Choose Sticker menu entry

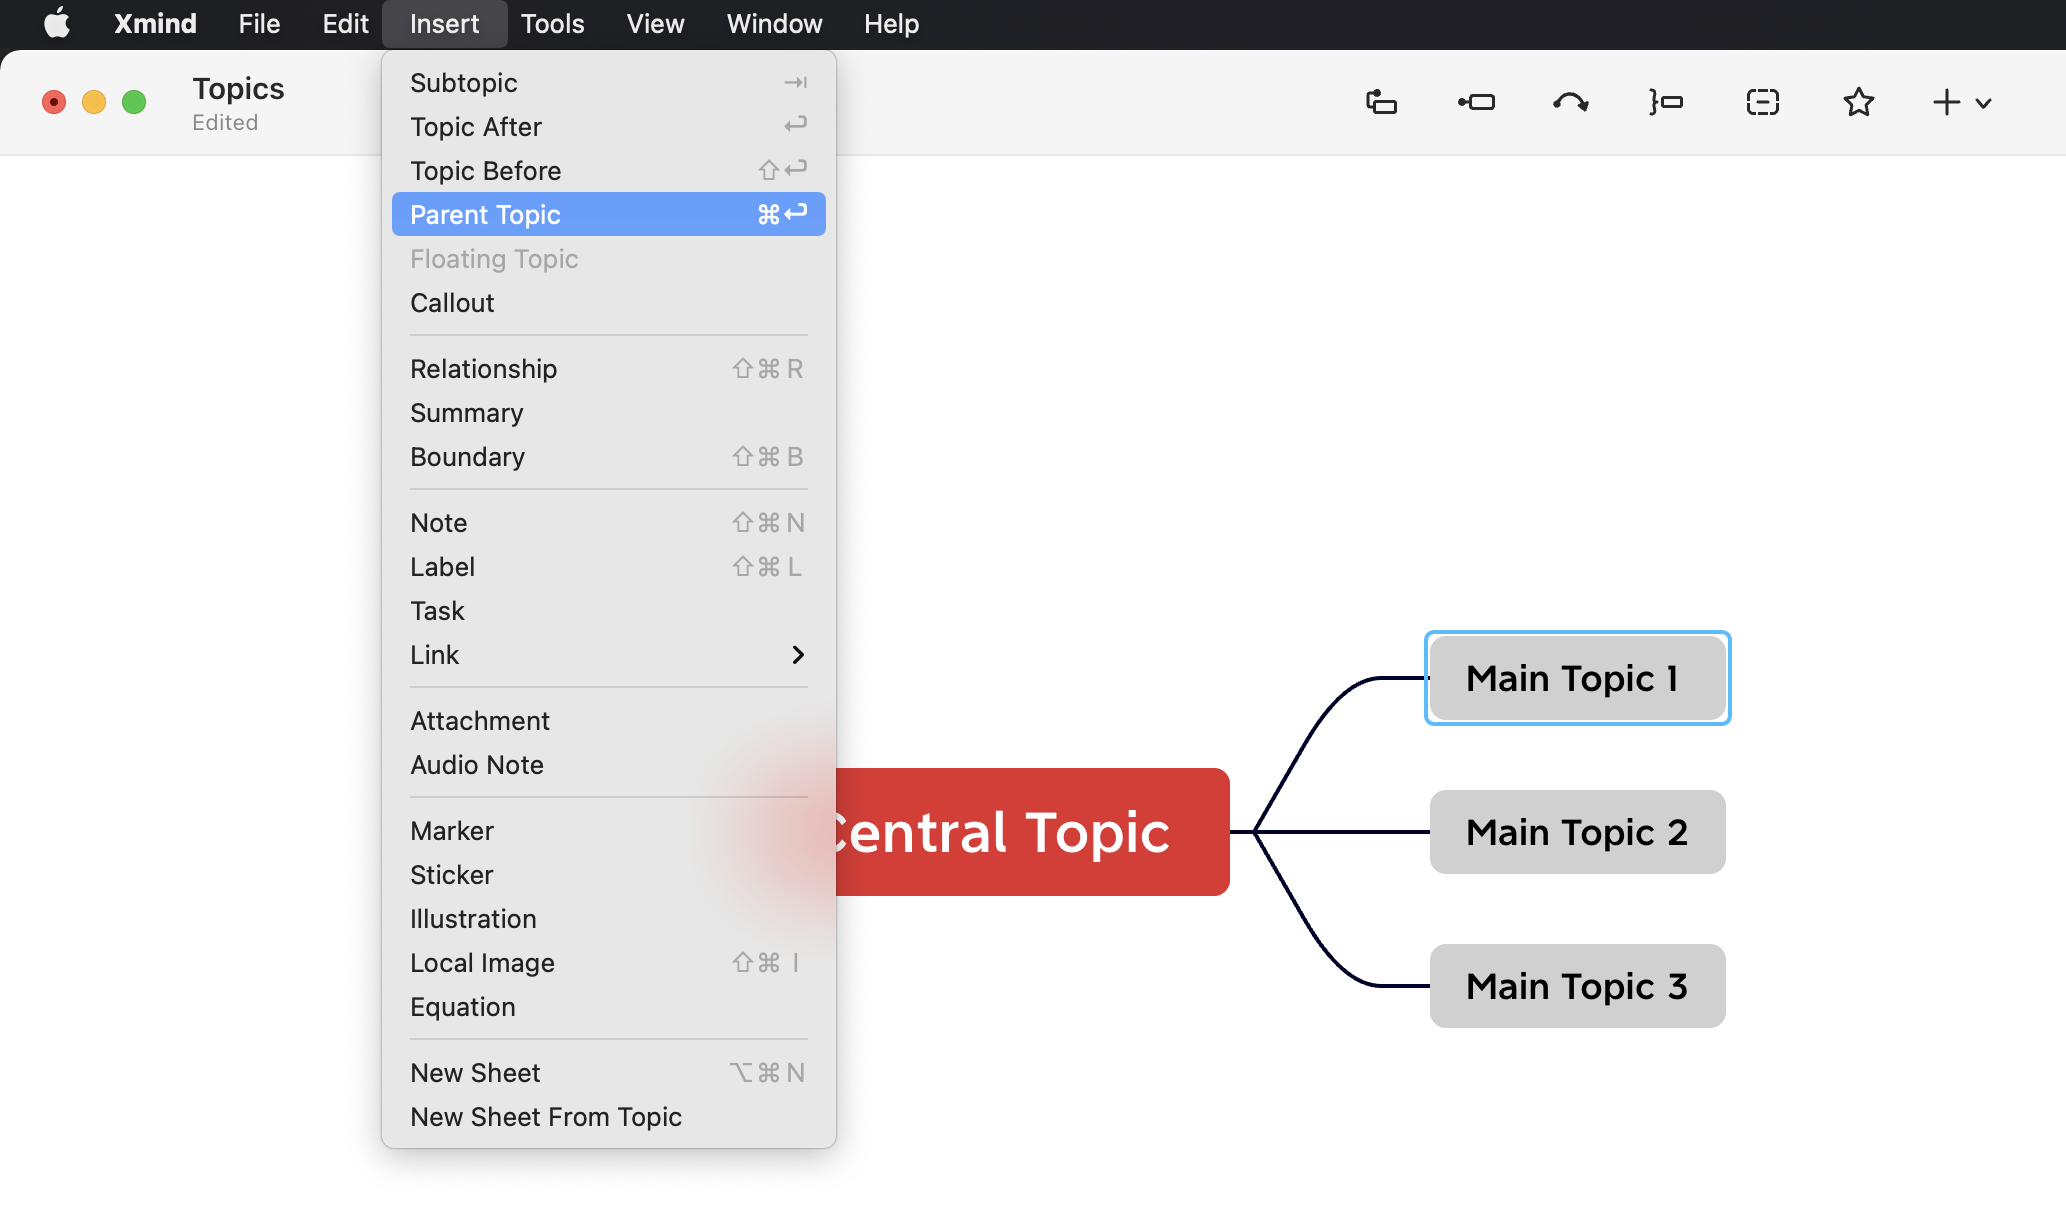coord(608,875)
